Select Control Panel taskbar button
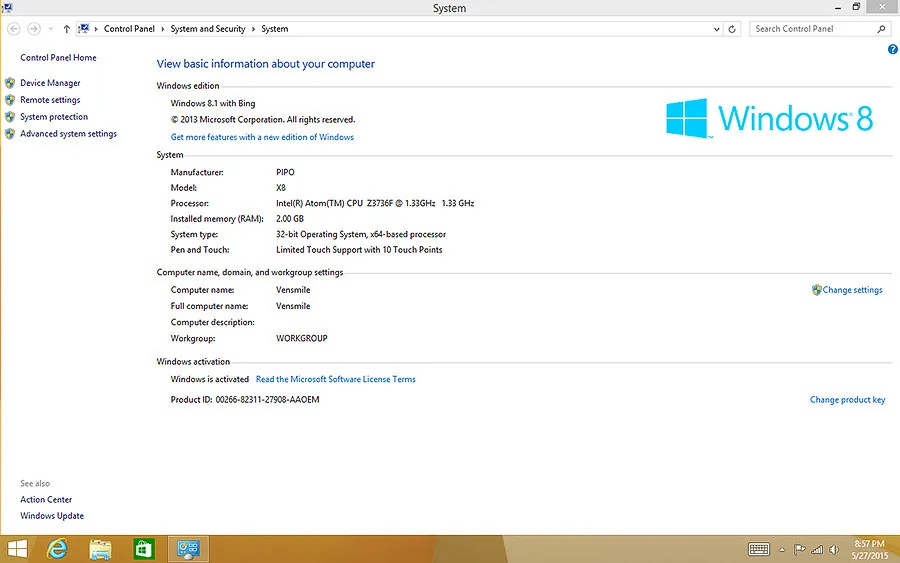900x563 pixels. [x=188, y=549]
